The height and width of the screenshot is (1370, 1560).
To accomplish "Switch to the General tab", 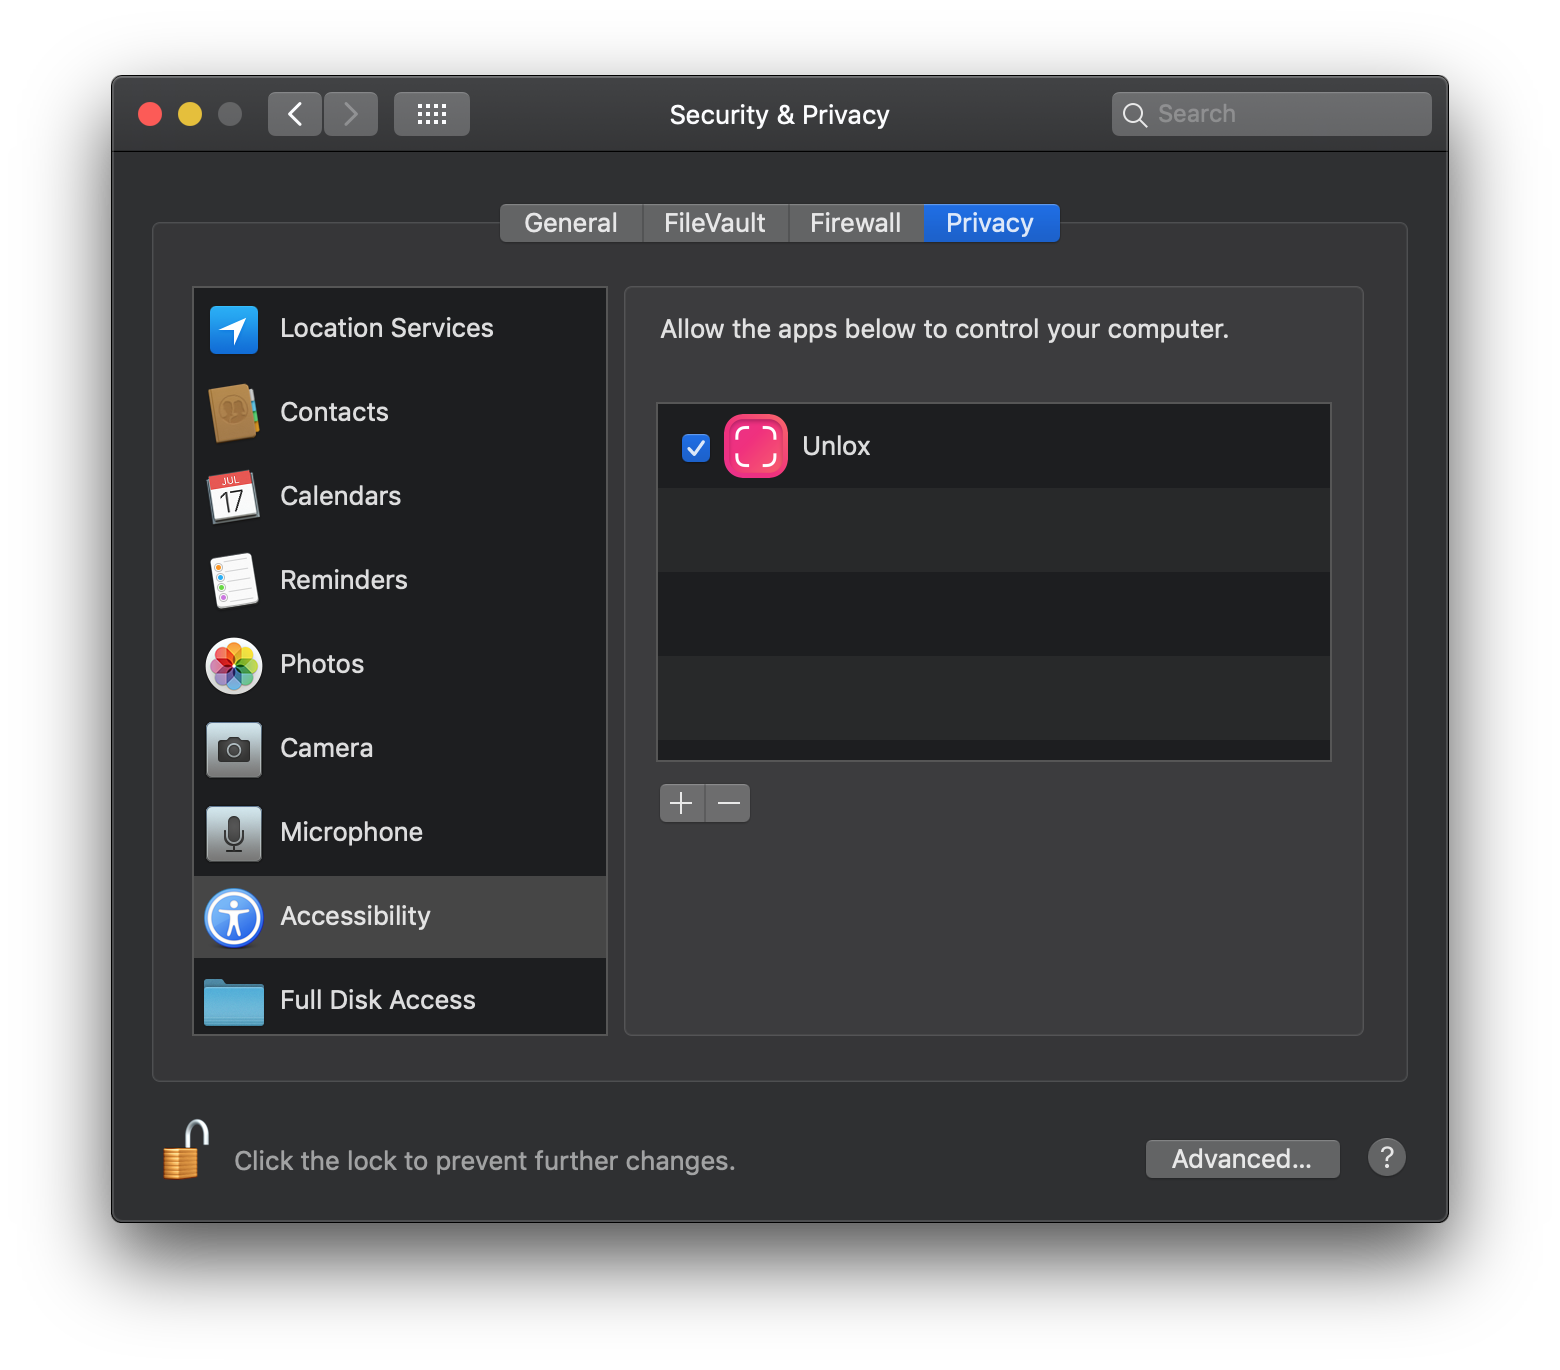I will click(571, 223).
